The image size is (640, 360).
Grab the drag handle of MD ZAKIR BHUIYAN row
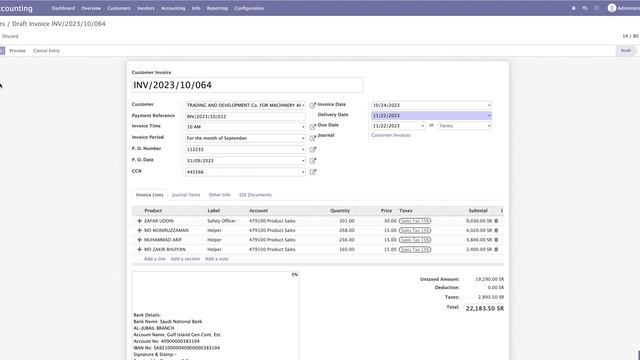[x=139, y=249]
